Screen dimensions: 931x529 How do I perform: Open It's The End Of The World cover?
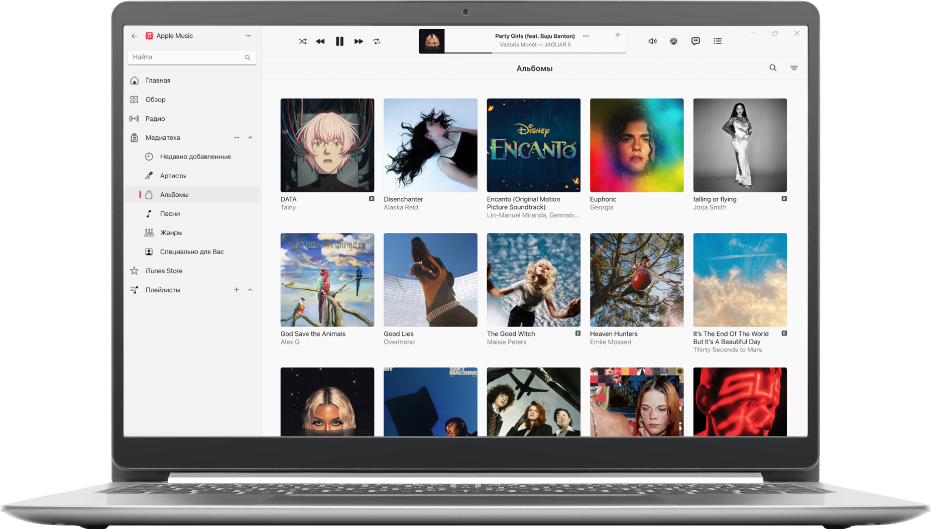click(x=740, y=280)
